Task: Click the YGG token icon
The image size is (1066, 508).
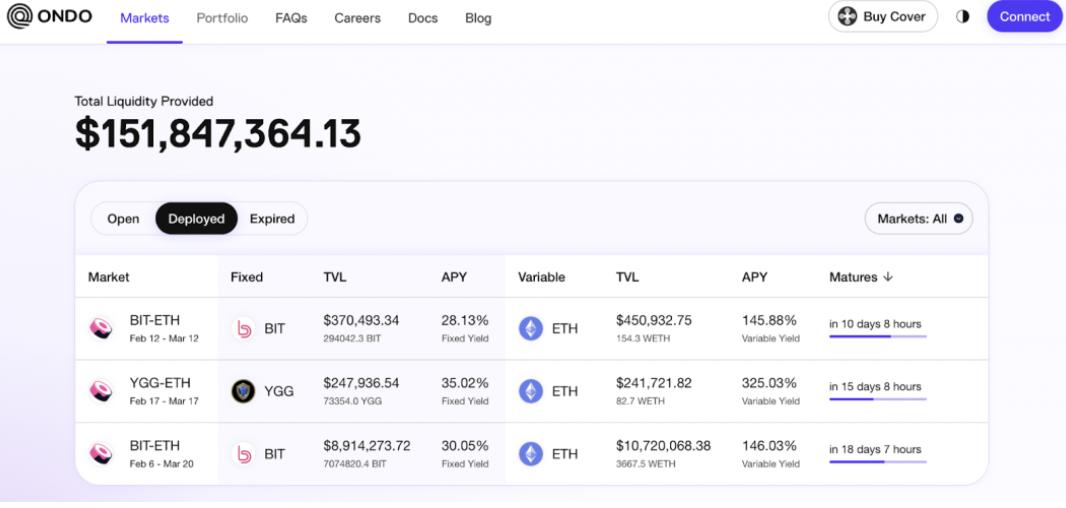Action: point(243,391)
